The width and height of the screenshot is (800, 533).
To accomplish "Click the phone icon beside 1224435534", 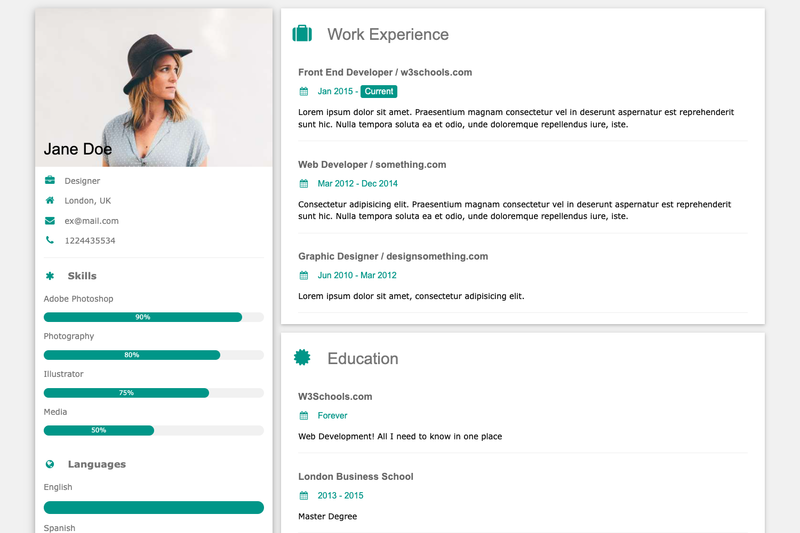I will coord(49,240).
